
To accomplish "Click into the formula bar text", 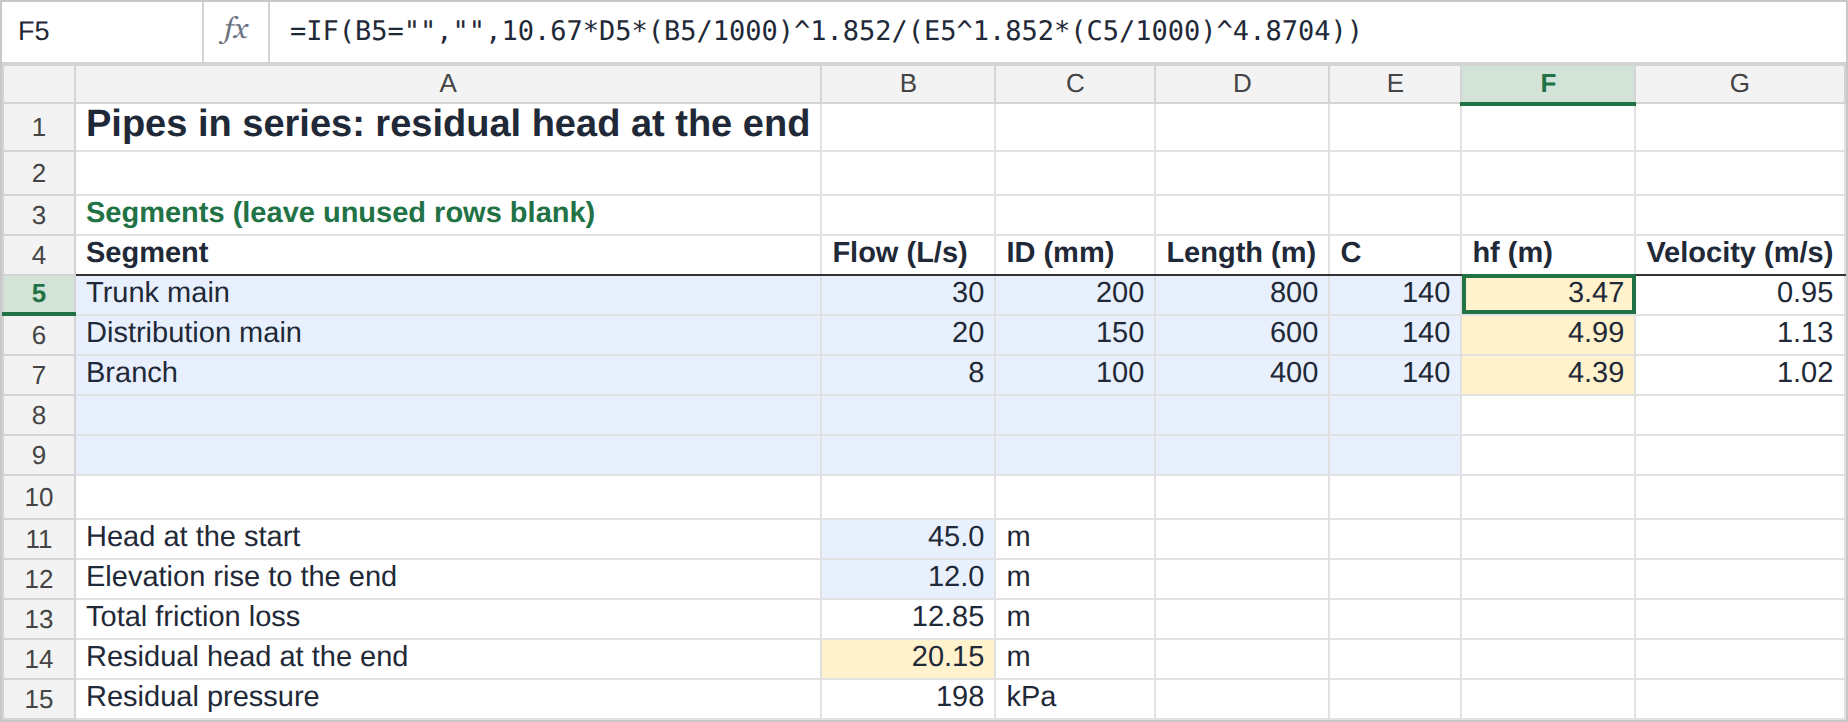I will pos(825,31).
